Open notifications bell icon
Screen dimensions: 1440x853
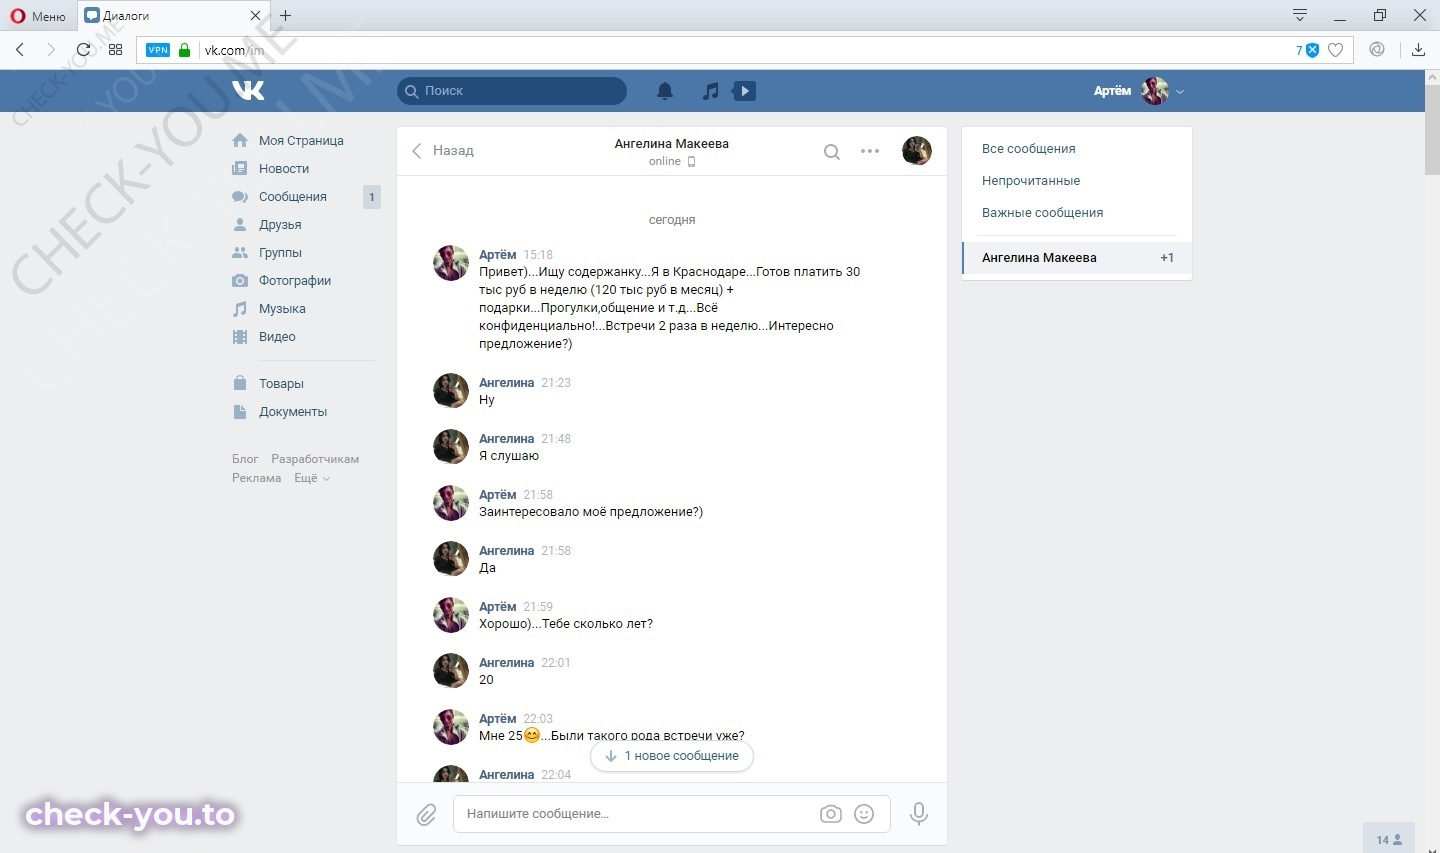pyautogui.click(x=665, y=91)
